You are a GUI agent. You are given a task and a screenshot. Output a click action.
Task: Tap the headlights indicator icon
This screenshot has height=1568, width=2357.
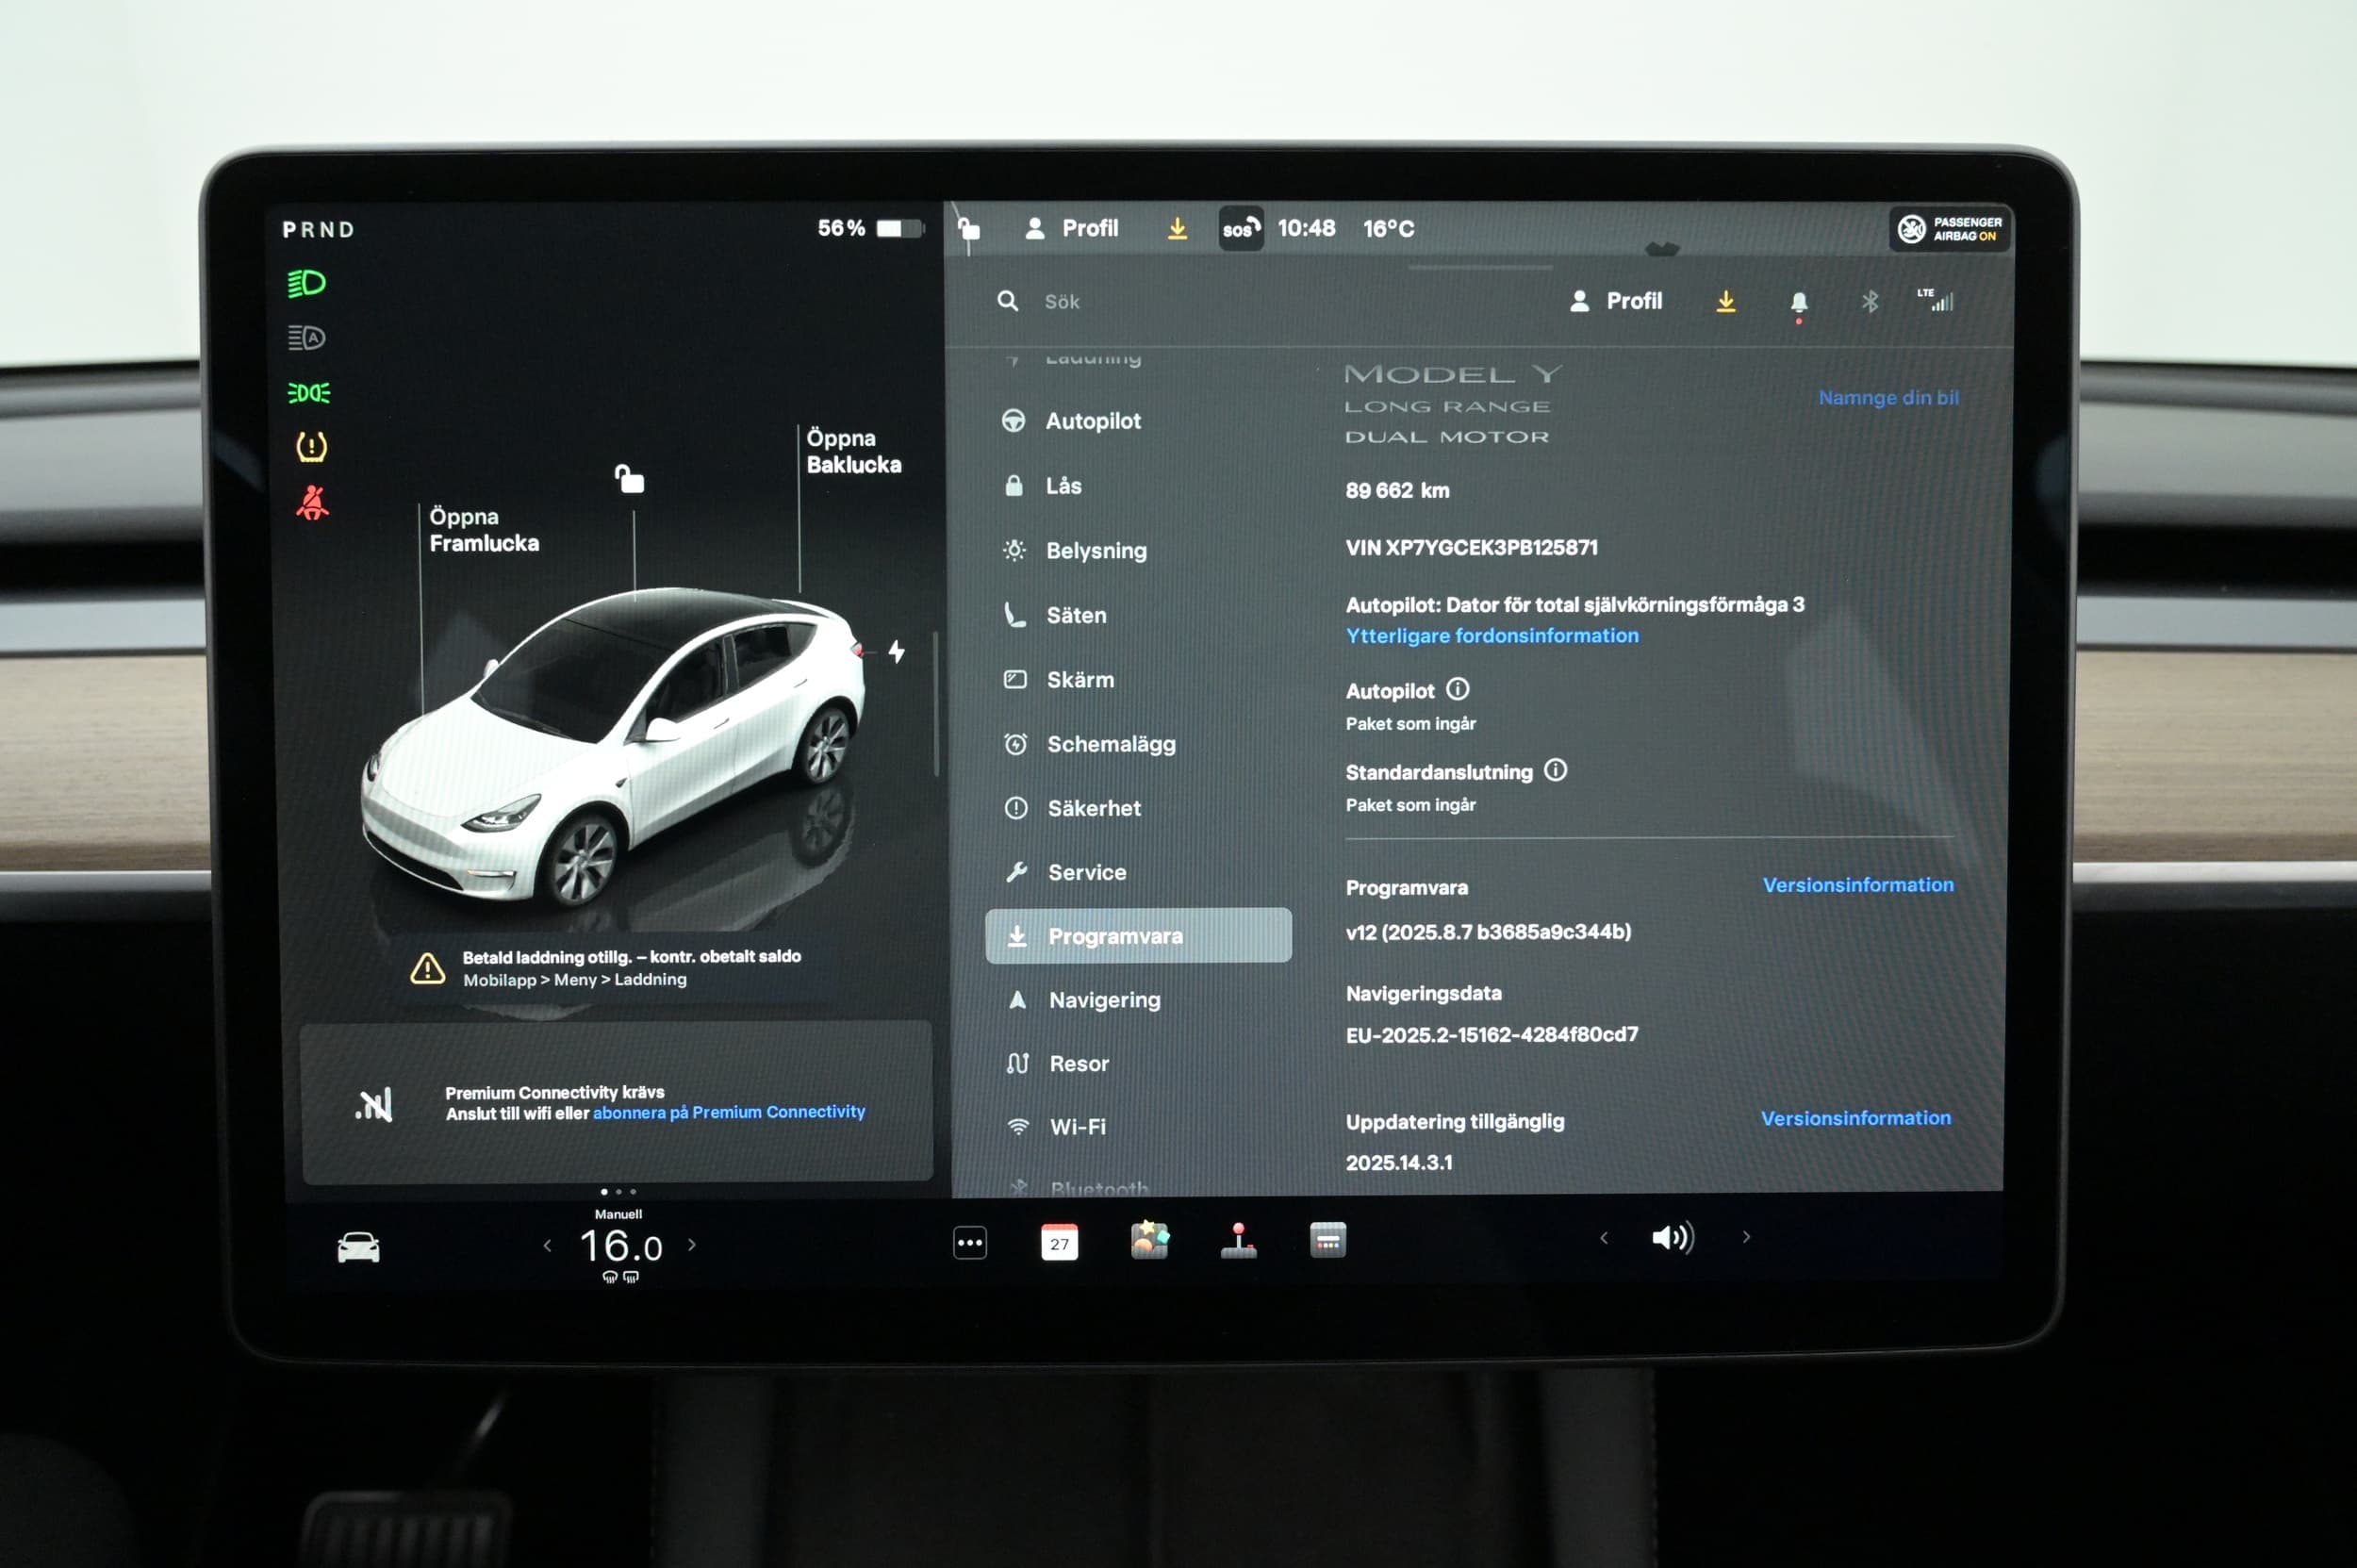click(x=307, y=284)
